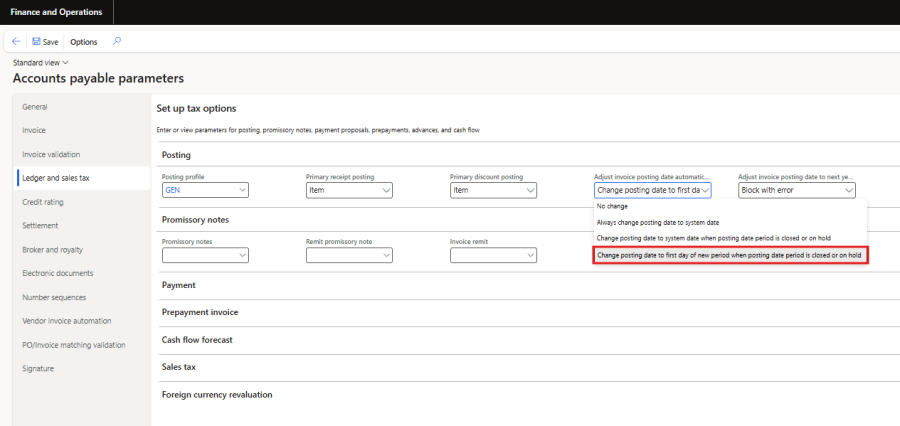Go to the Settlement tab

(x=40, y=226)
